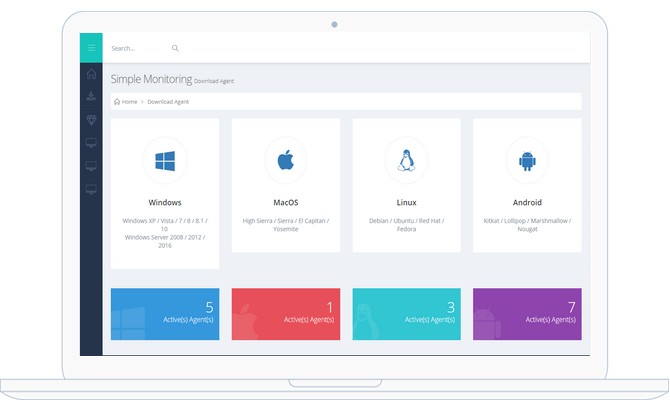Click the Android robot icon

[x=527, y=160]
